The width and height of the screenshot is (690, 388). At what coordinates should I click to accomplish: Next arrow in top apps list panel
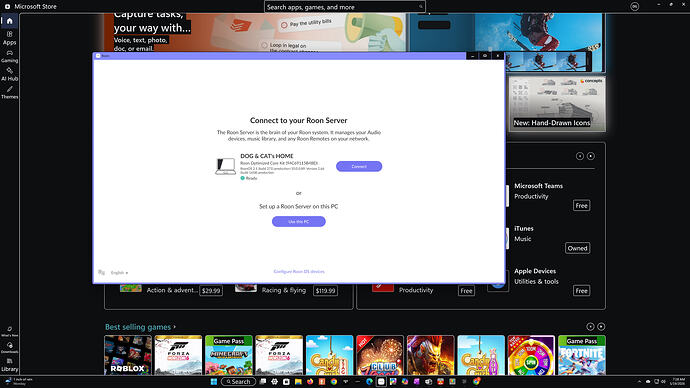pos(591,156)
